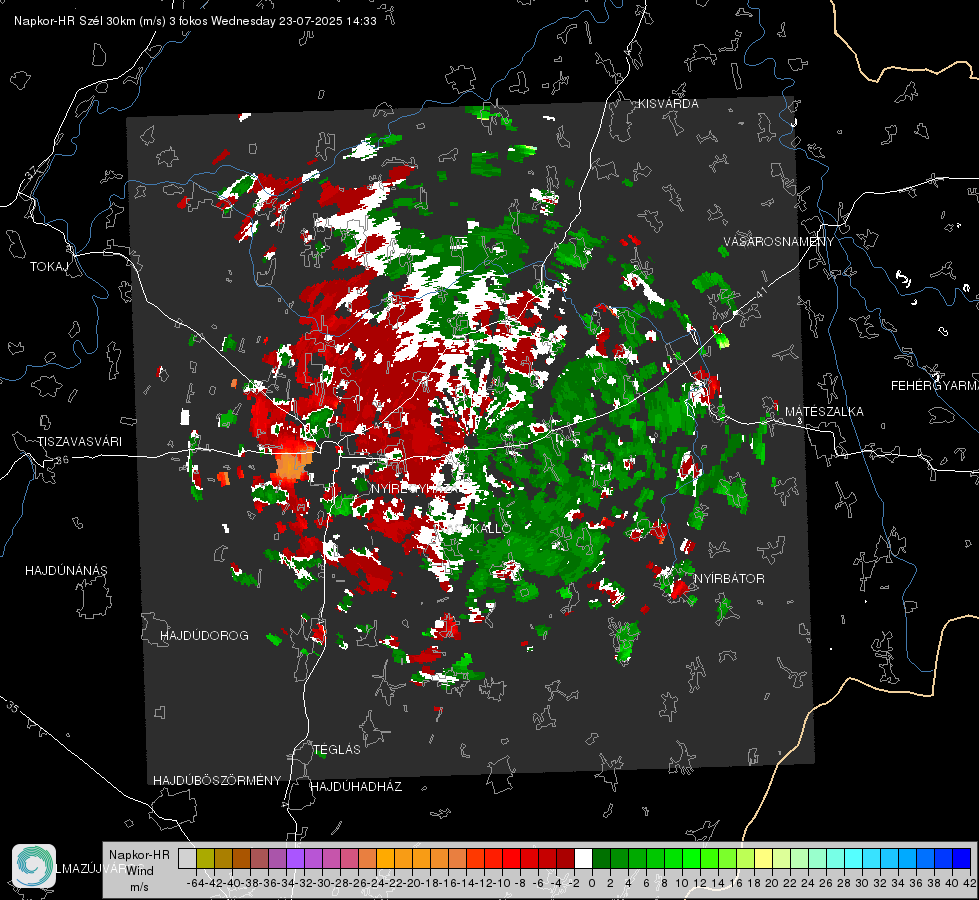The image size is (979, 900).
Task: Click the HAJDÚHADHÁZ town label
Action: point(356,787)
